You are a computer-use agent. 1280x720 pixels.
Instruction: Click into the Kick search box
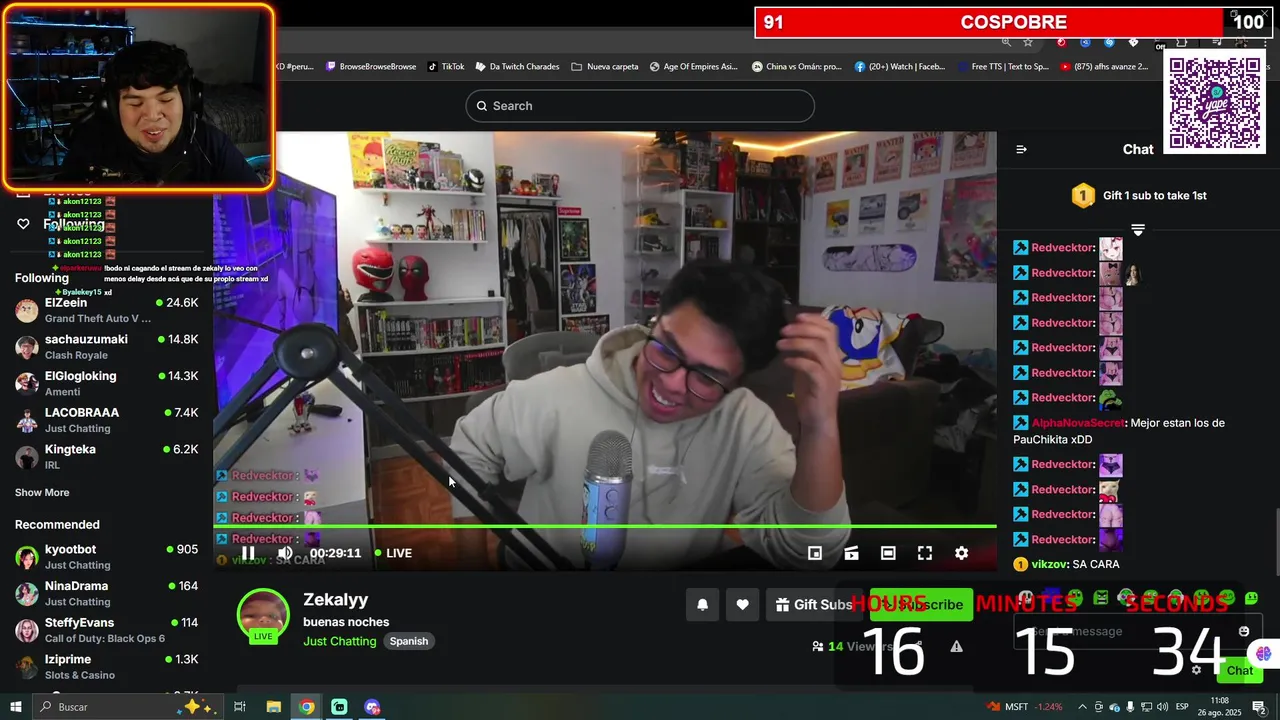(640, 106)
